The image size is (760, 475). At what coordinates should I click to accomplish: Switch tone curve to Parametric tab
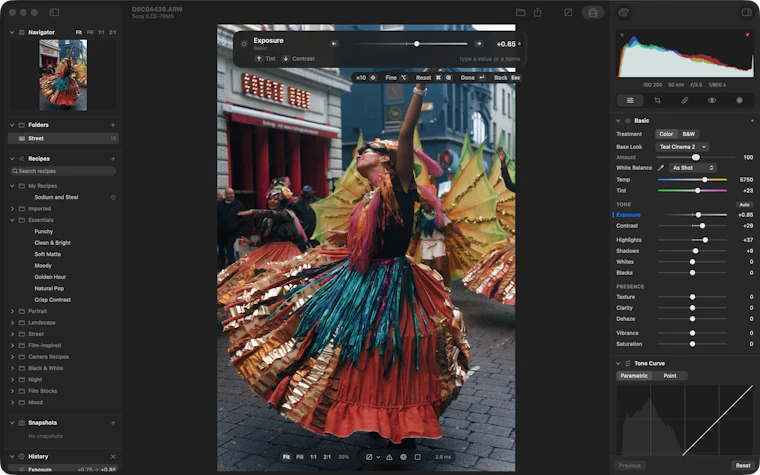coord(634,376)
